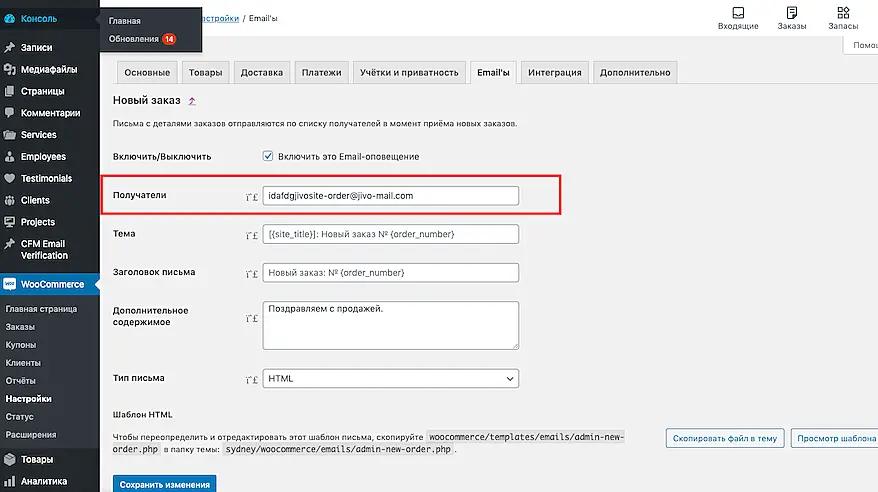The image size is (878, 492).
Task: Focus the Заголовок письма input field
Action: pos(391,273)
